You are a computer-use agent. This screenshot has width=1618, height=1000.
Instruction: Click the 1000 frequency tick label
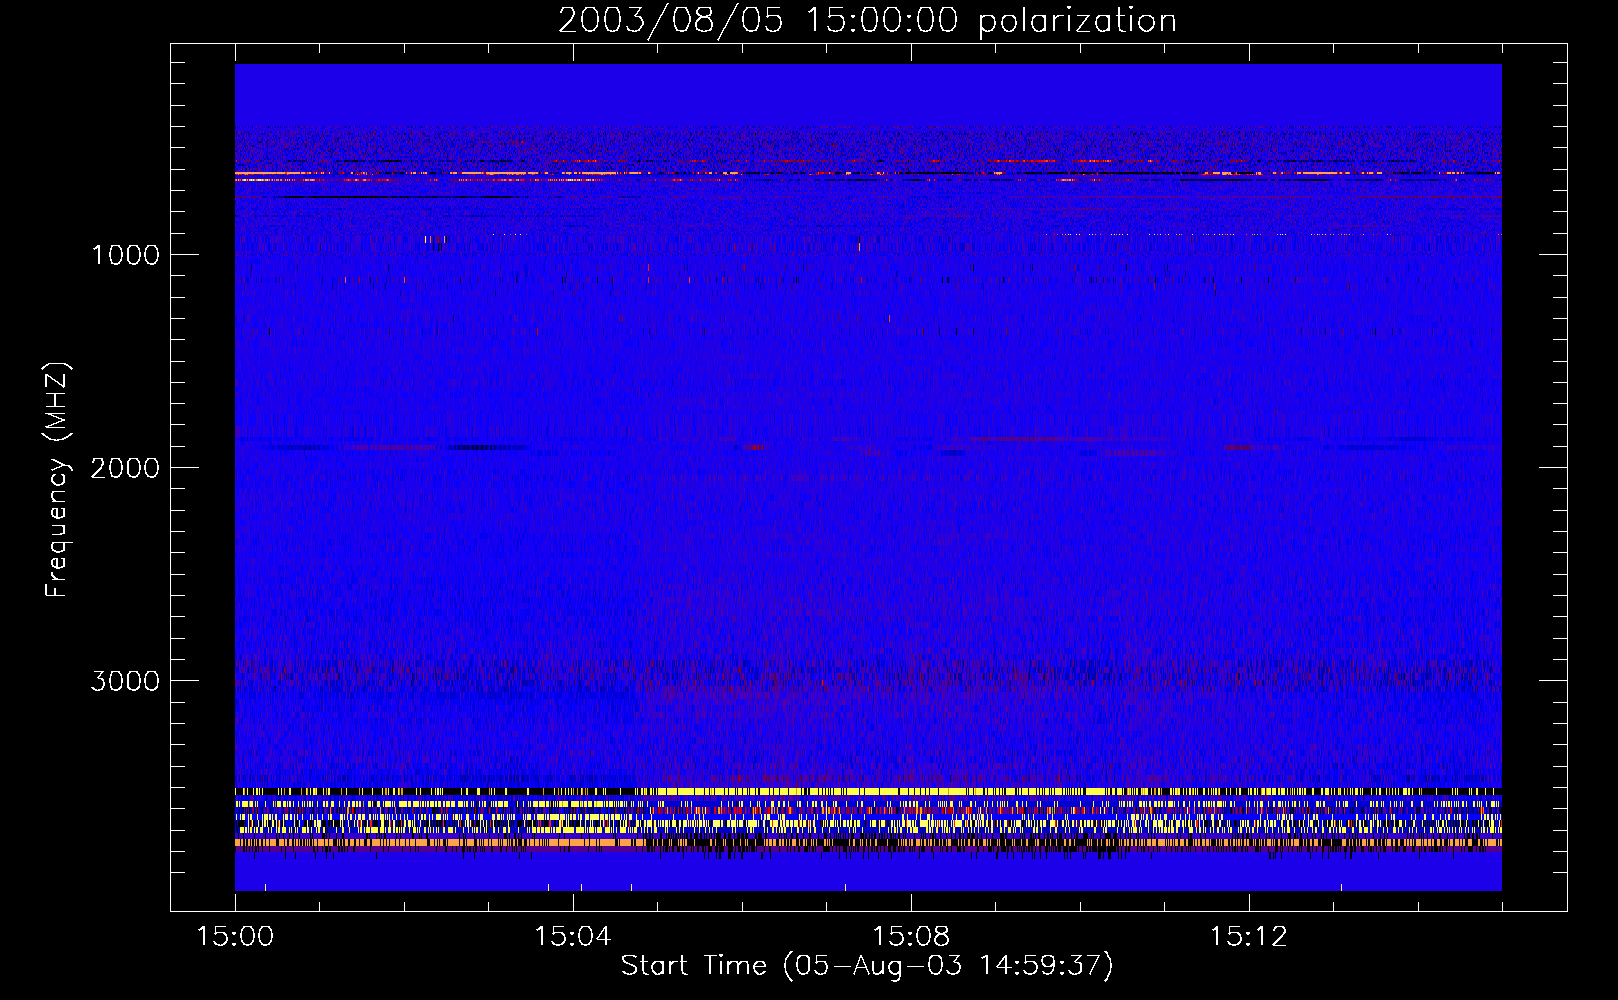[125, 255]
